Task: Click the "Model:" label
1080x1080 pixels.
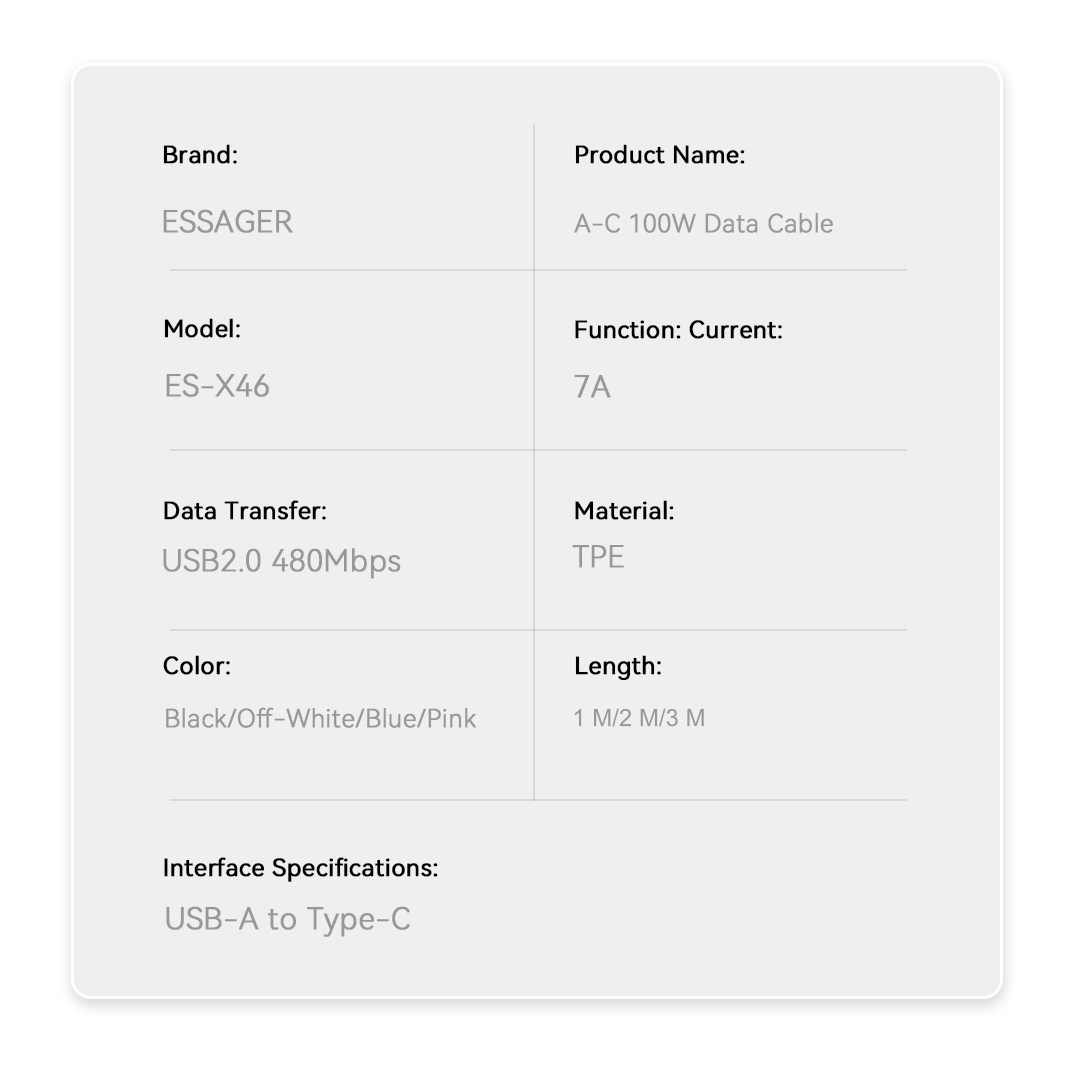Action: coord(202,329)
